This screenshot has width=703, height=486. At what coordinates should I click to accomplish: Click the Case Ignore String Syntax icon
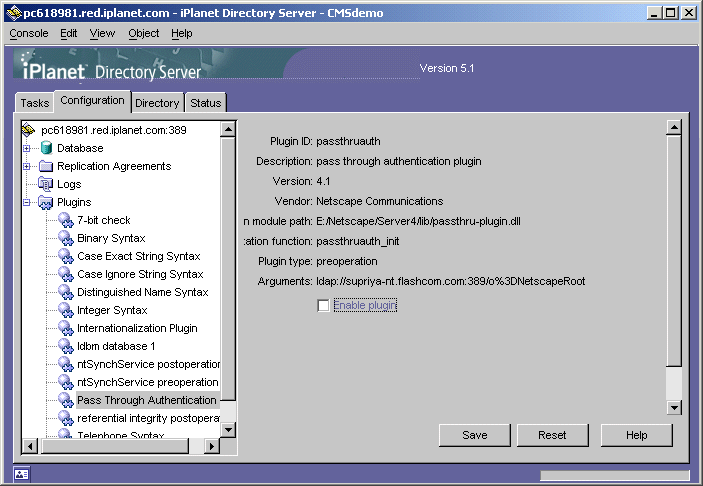click(66, 274)
